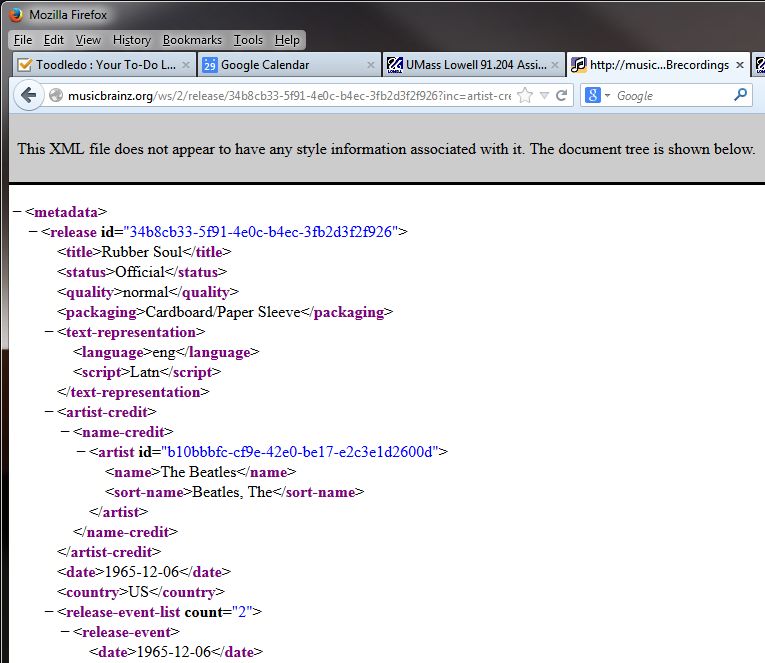This screenshot has width=765, height=663.
Task: Open the History menu
Action: click(132, 40)
